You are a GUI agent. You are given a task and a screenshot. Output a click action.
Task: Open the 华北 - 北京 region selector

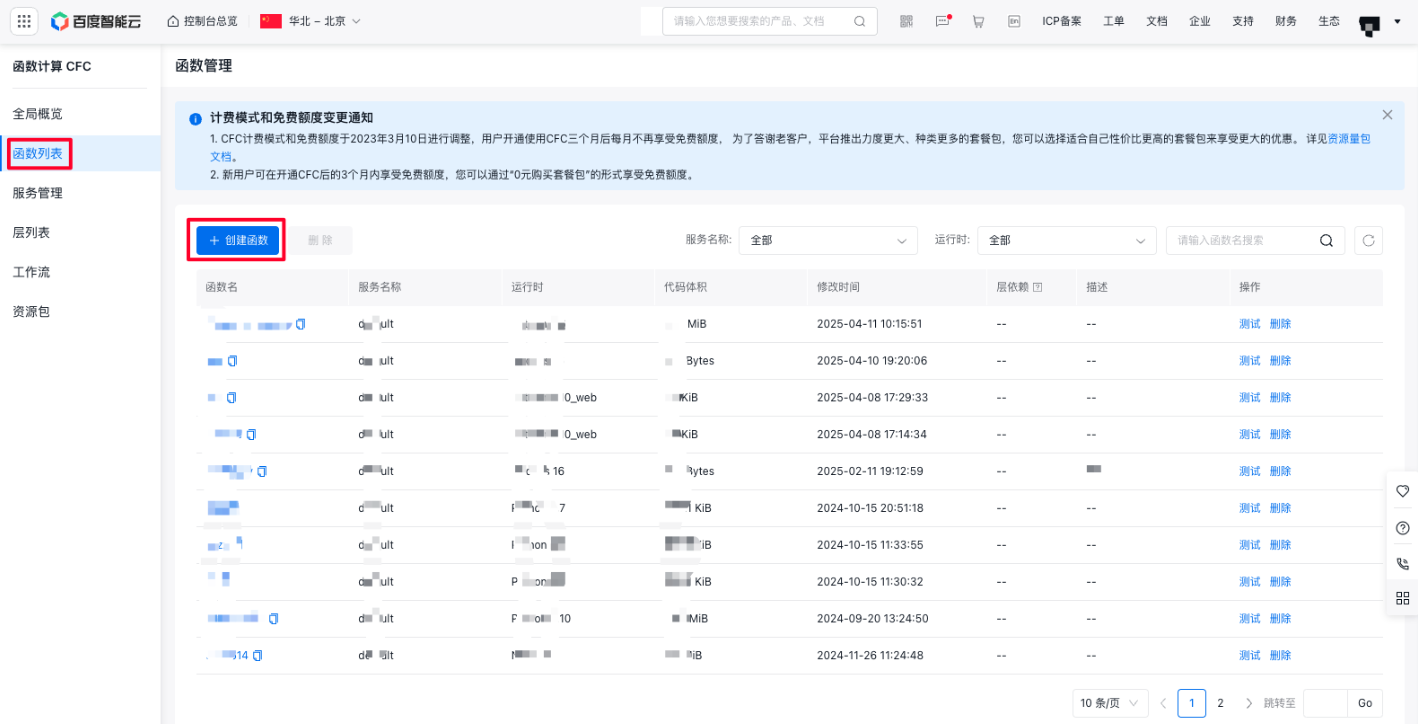coord(310,21)
